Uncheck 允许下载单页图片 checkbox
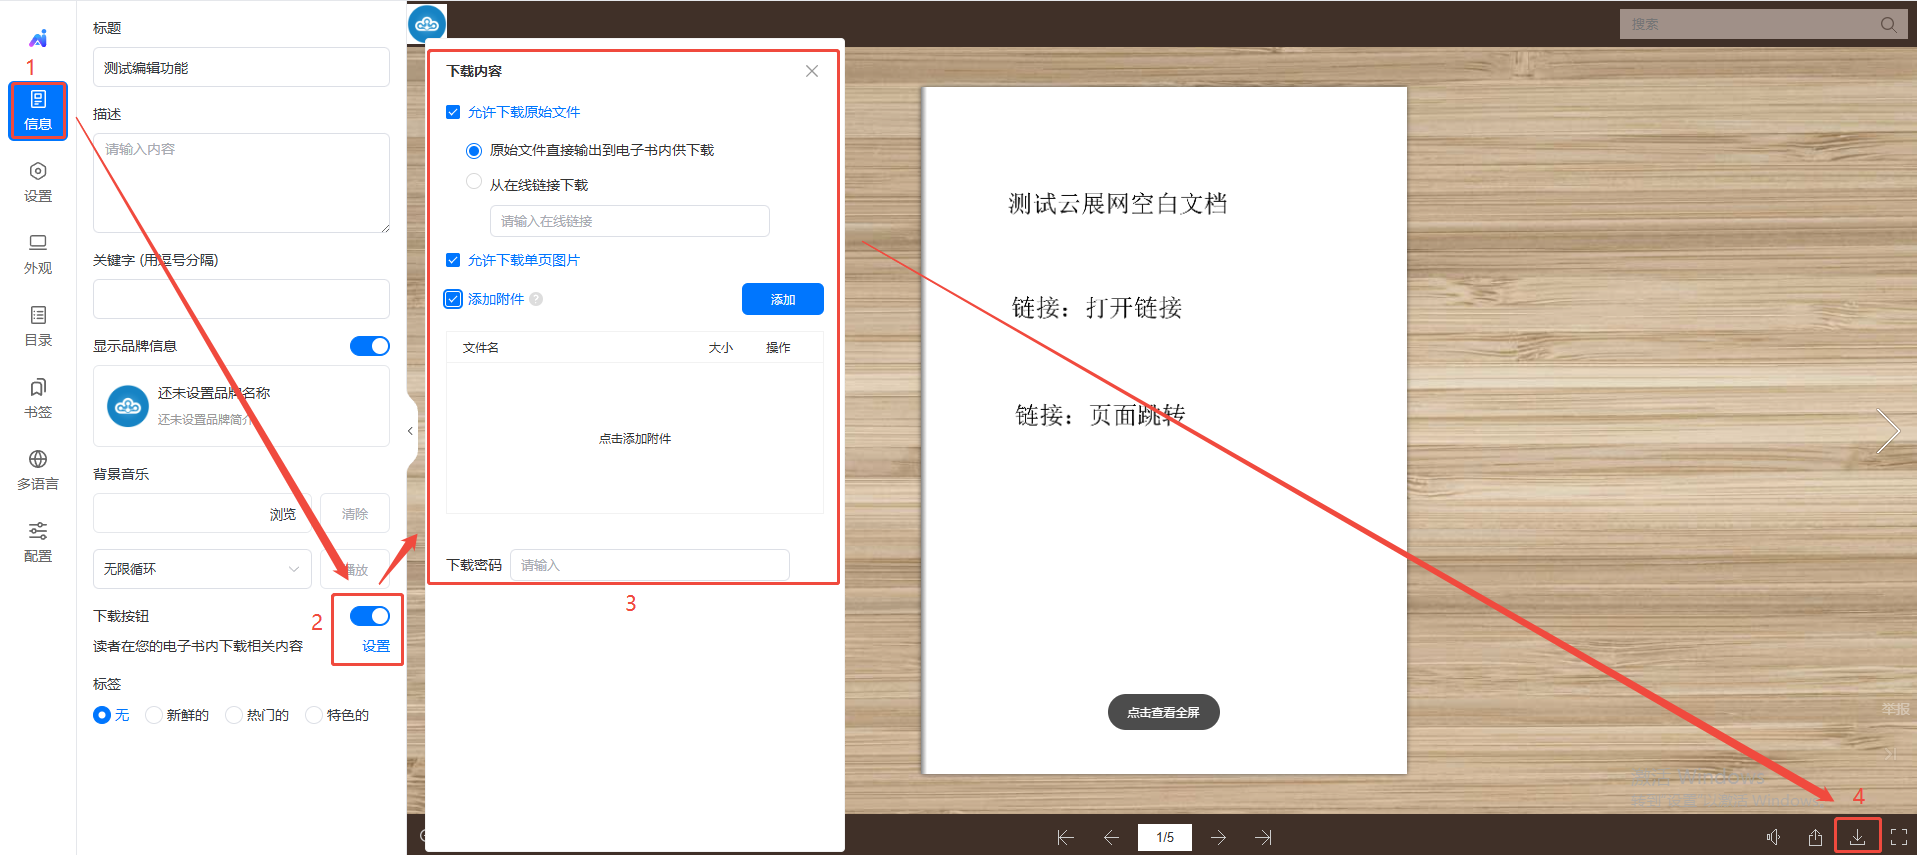 (453, 260)
